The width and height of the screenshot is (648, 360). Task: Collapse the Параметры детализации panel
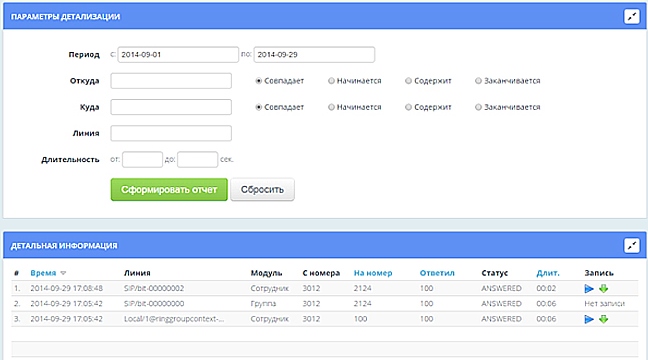click(x=631, y=17)
